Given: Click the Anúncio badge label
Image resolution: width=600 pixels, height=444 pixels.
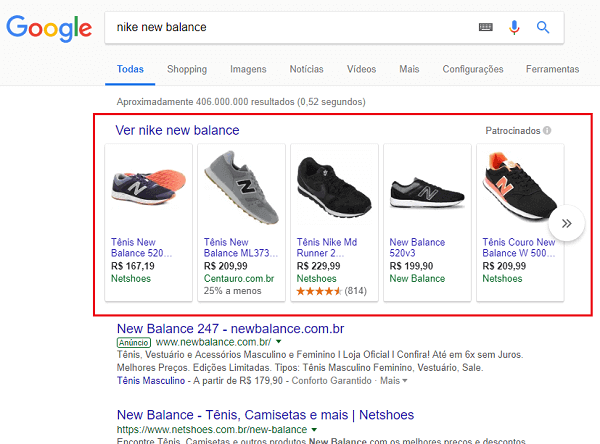Looking at the screenshot, I should [133, 342].
